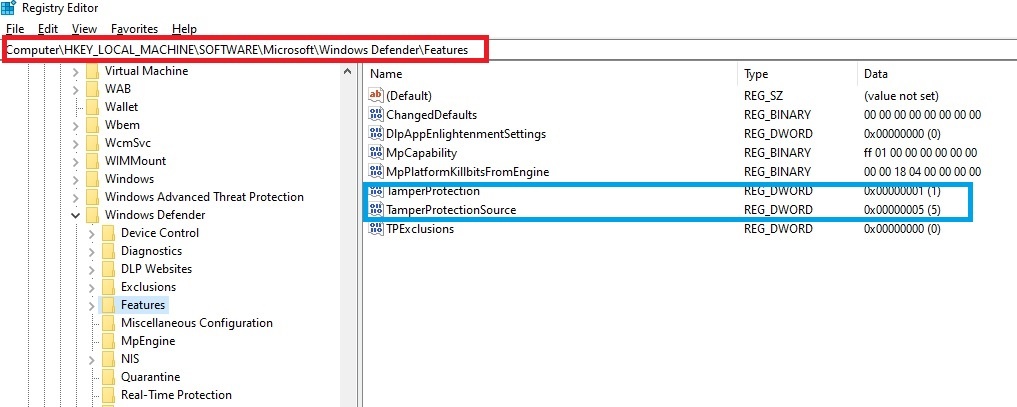
Task: Select the Windows Defender folder icon
Action: coord(93,215)
